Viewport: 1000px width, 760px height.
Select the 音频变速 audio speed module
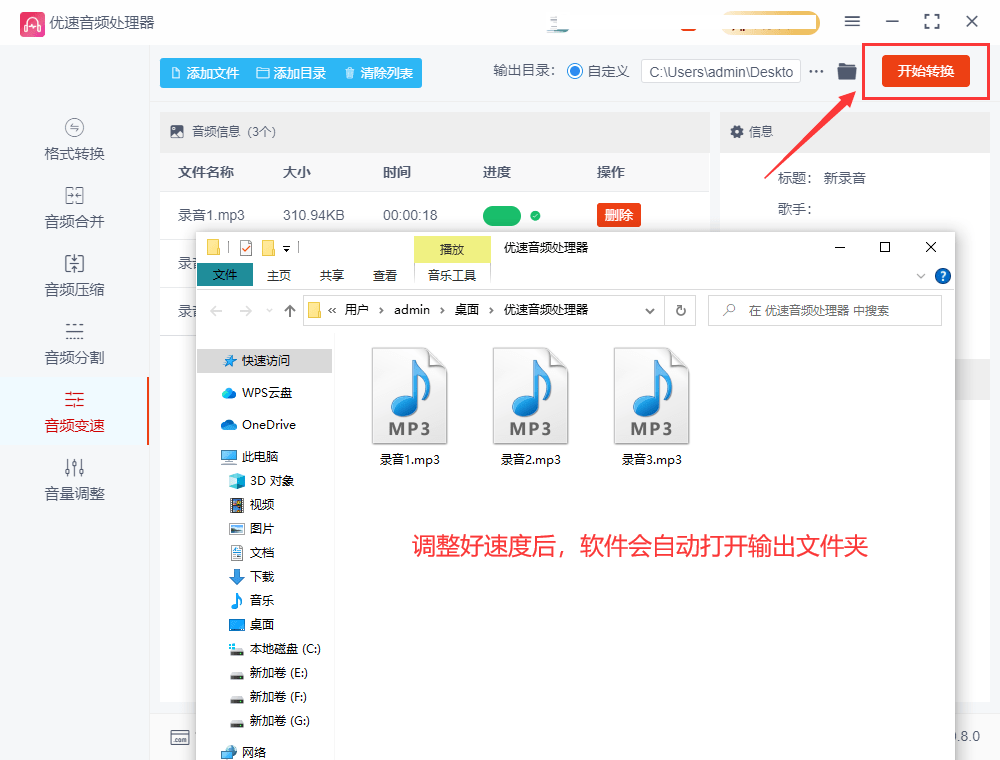[x=74, y=412]
